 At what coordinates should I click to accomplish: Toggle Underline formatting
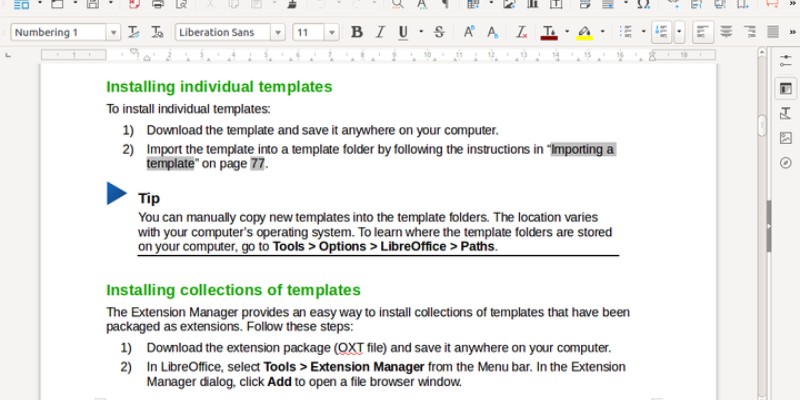[403, 32]
